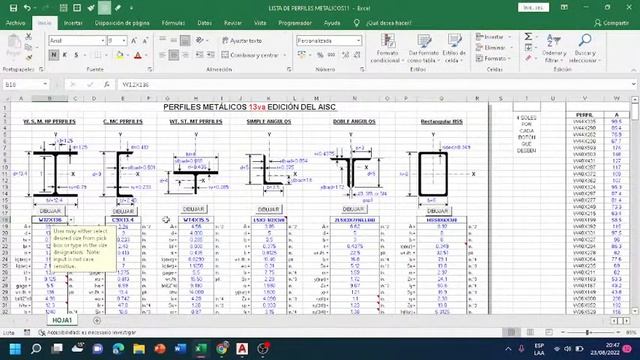Open Ordenar y filtrar menu
The width and height of the screenshot is (640, 360).
[554, 48]
